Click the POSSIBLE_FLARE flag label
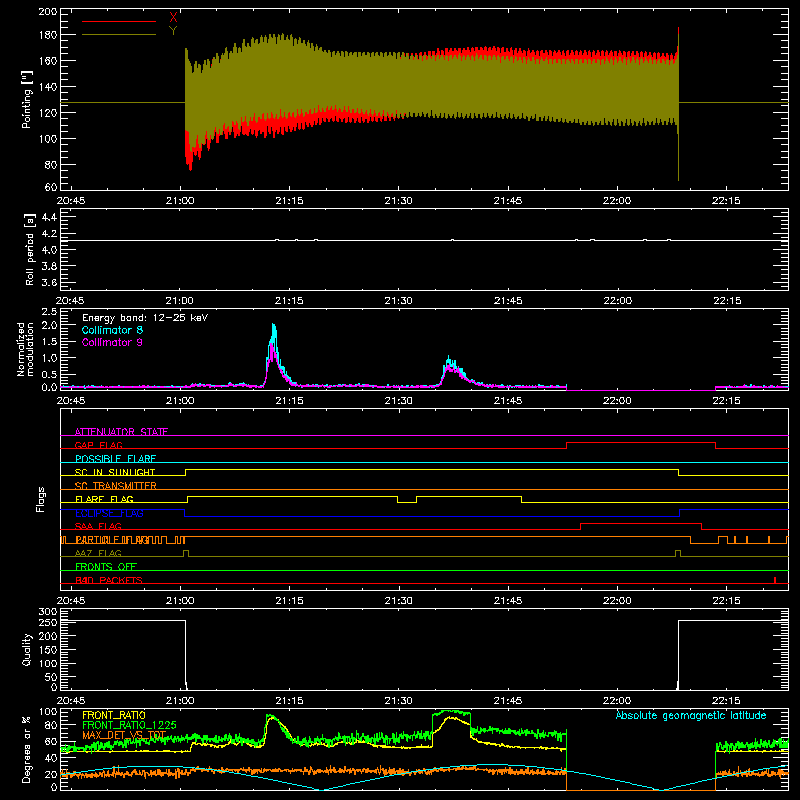The height and width of the screenshot is (800, 800). pyautogui.click(x=115, y=459)
